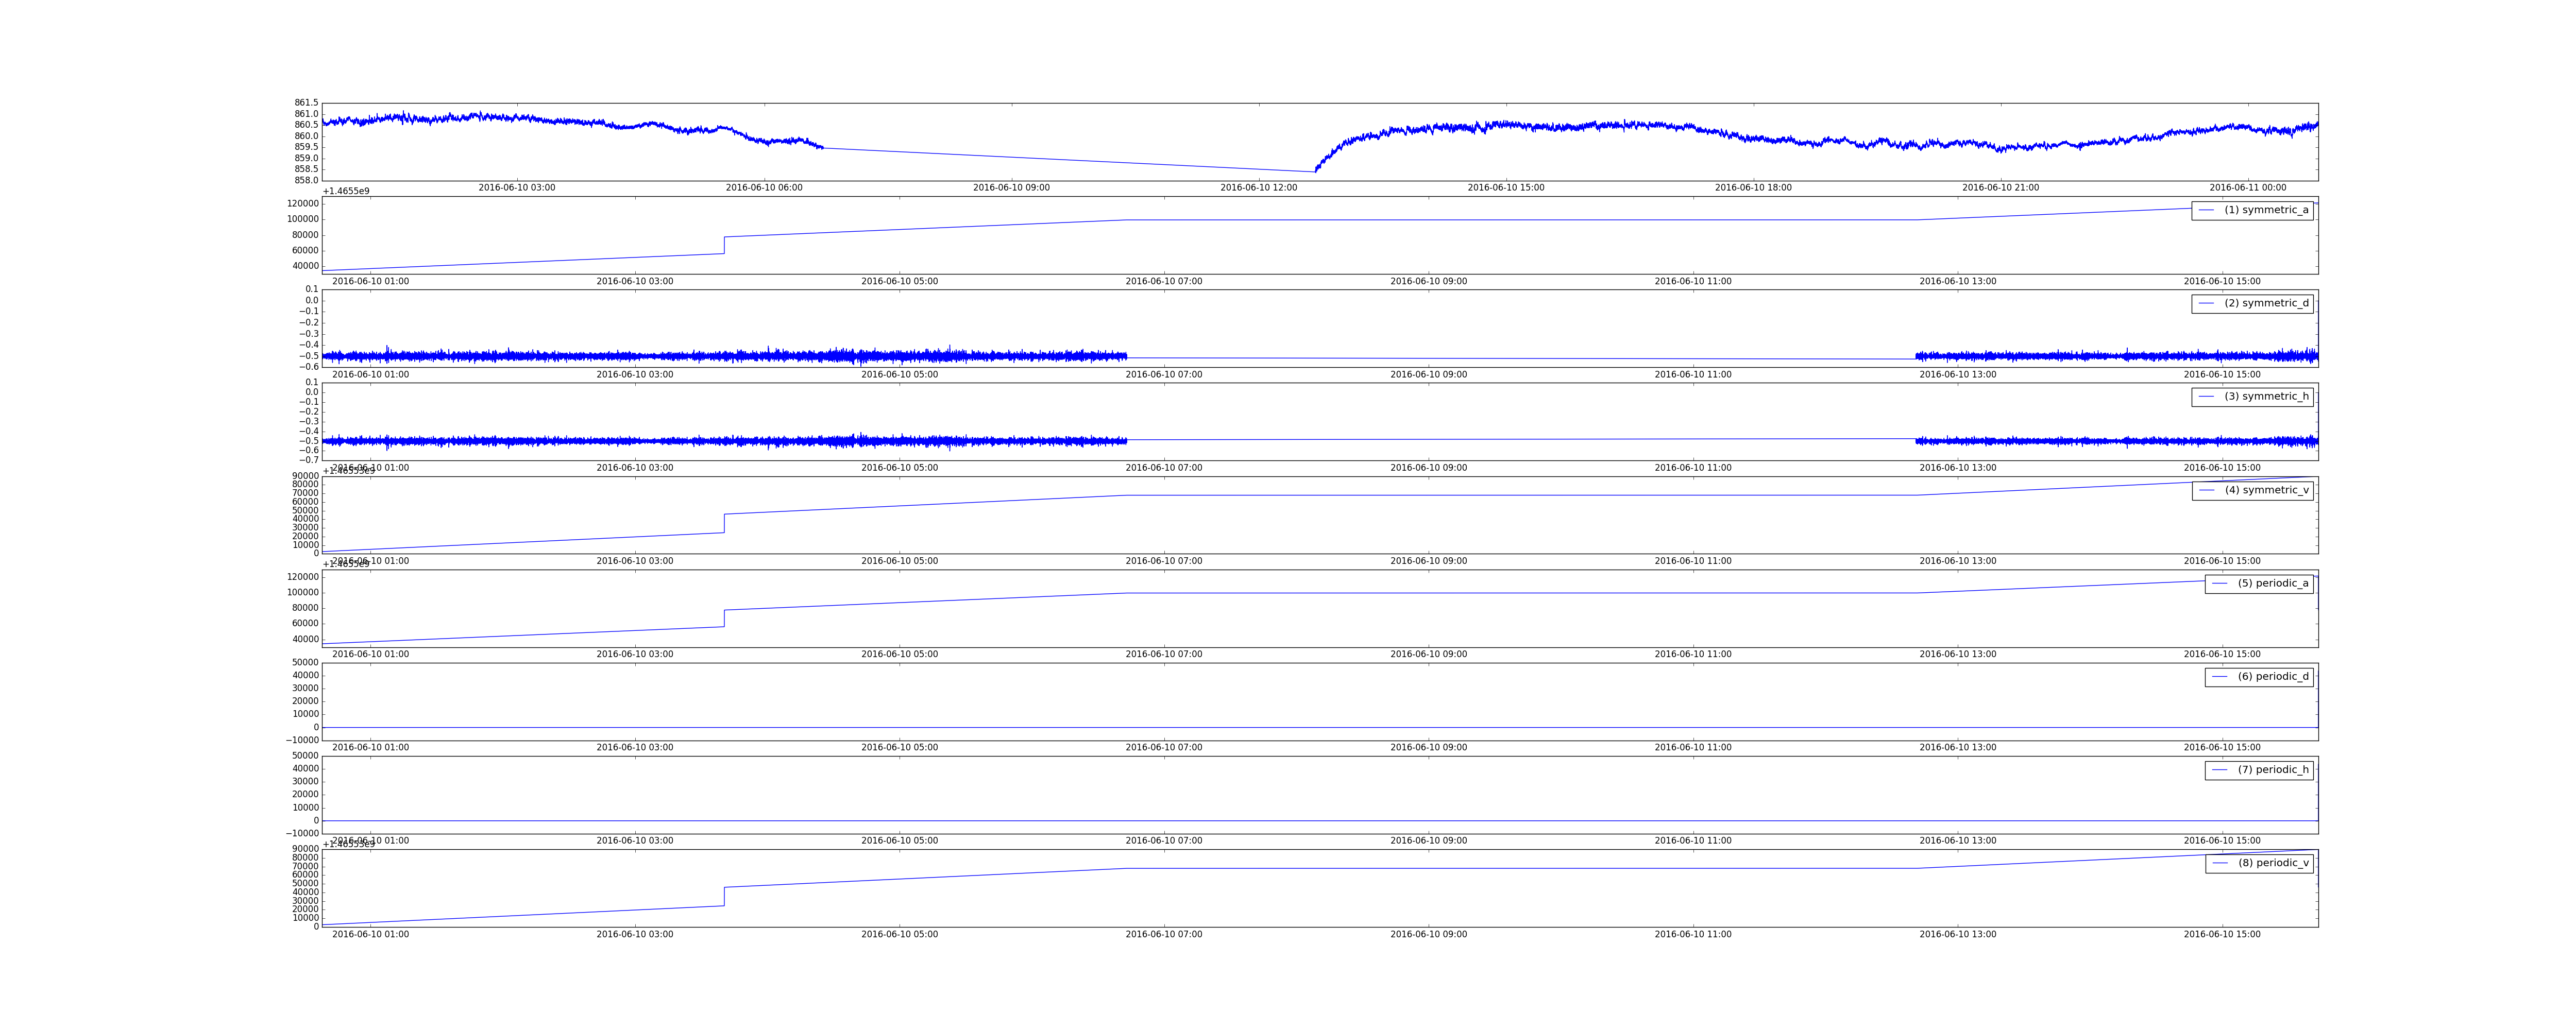Click 100000 on the periodic_a y-axis
This screenshot has height=1030, width=2576.
point(303,592)
